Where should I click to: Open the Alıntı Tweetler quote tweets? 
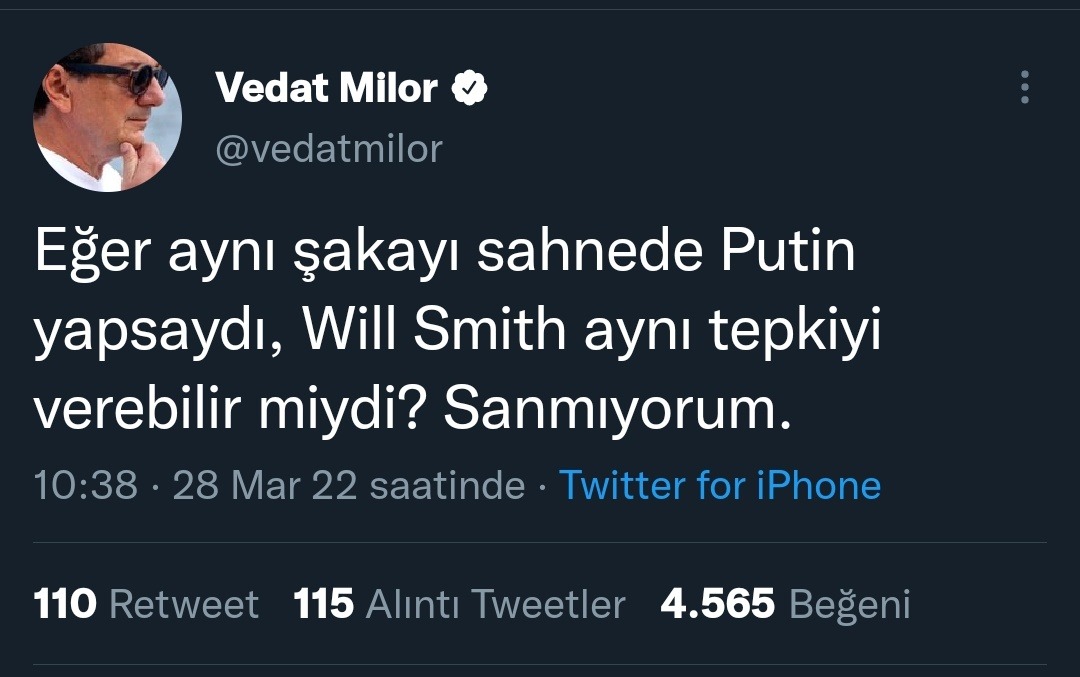[496, 604]
